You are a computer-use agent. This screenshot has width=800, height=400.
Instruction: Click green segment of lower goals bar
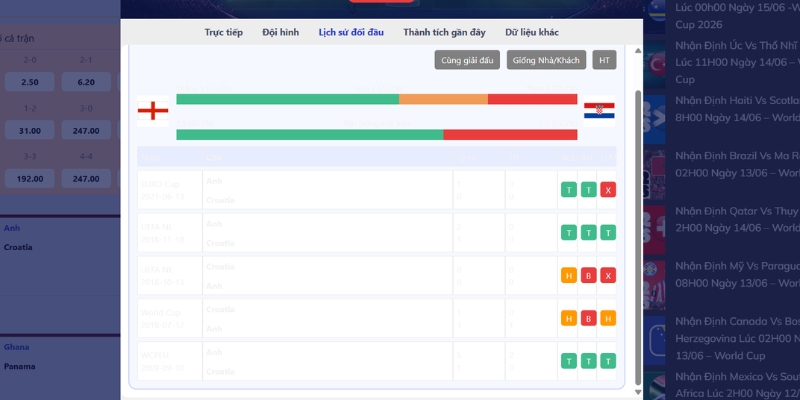(x=310, y=135)
